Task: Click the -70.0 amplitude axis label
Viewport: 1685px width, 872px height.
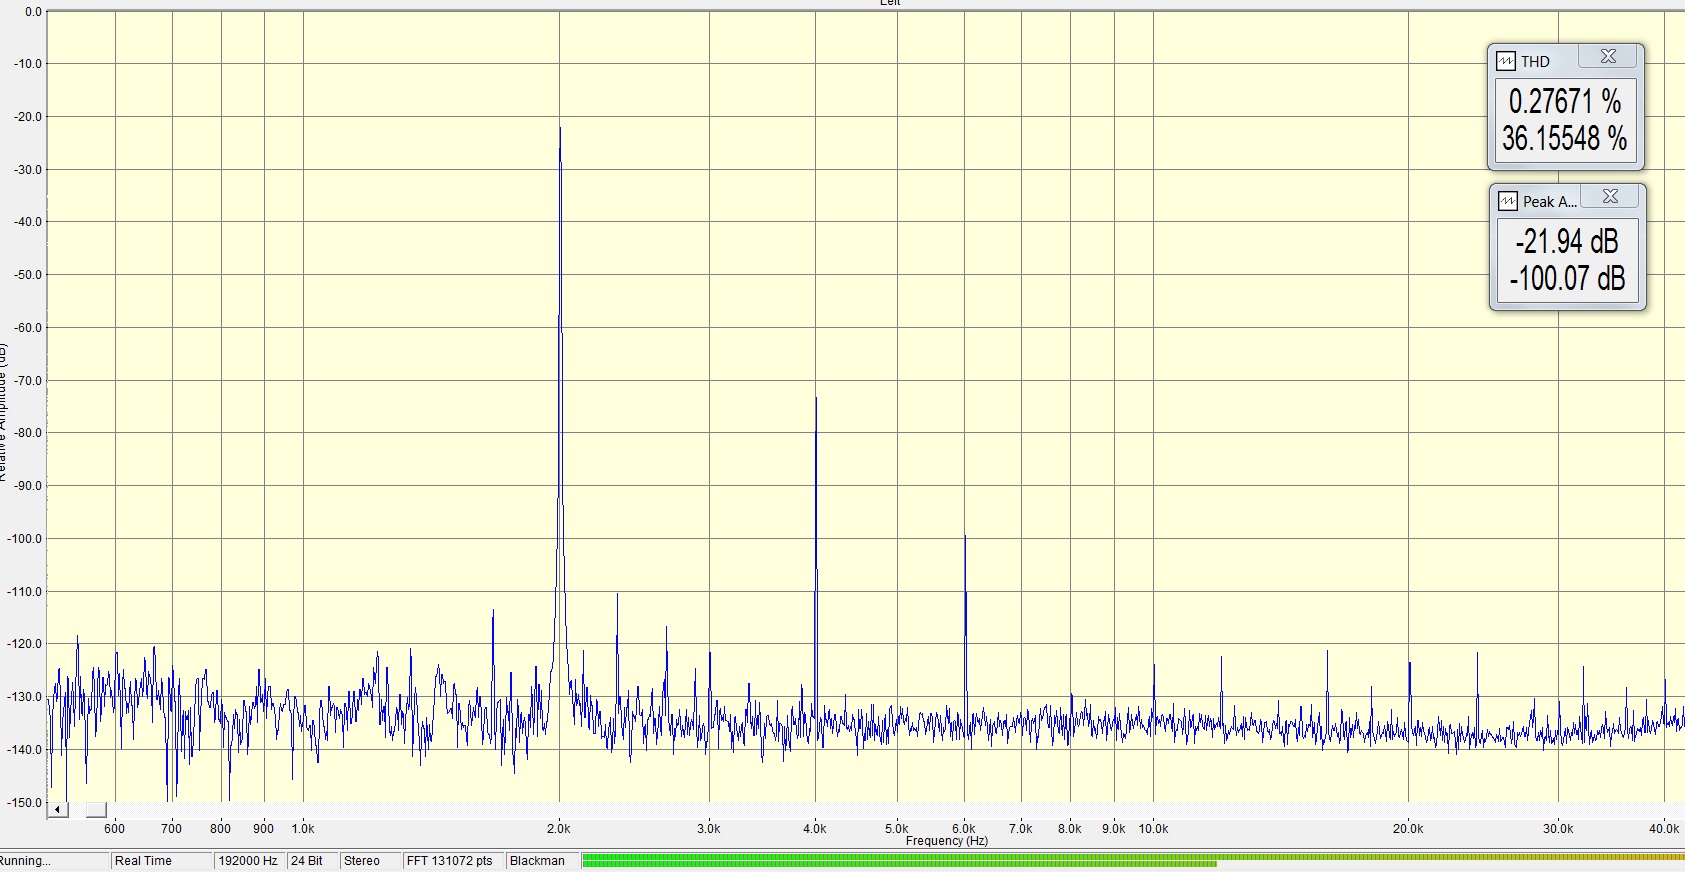Action: pos(28,381)
